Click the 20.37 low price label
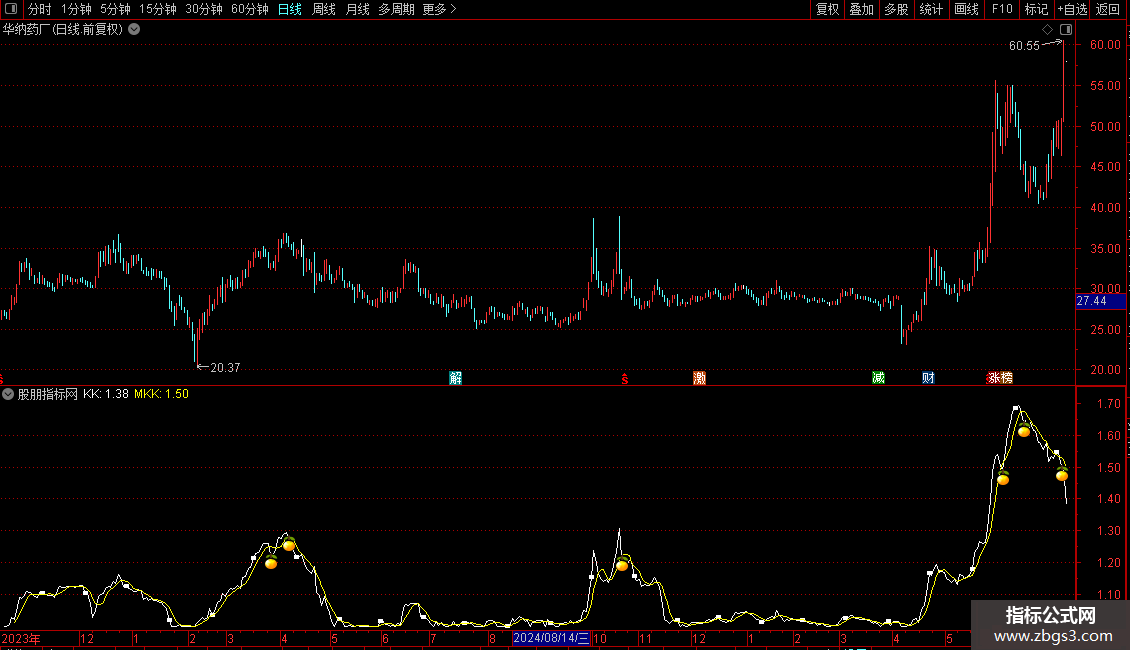 (x=225, y=368)
